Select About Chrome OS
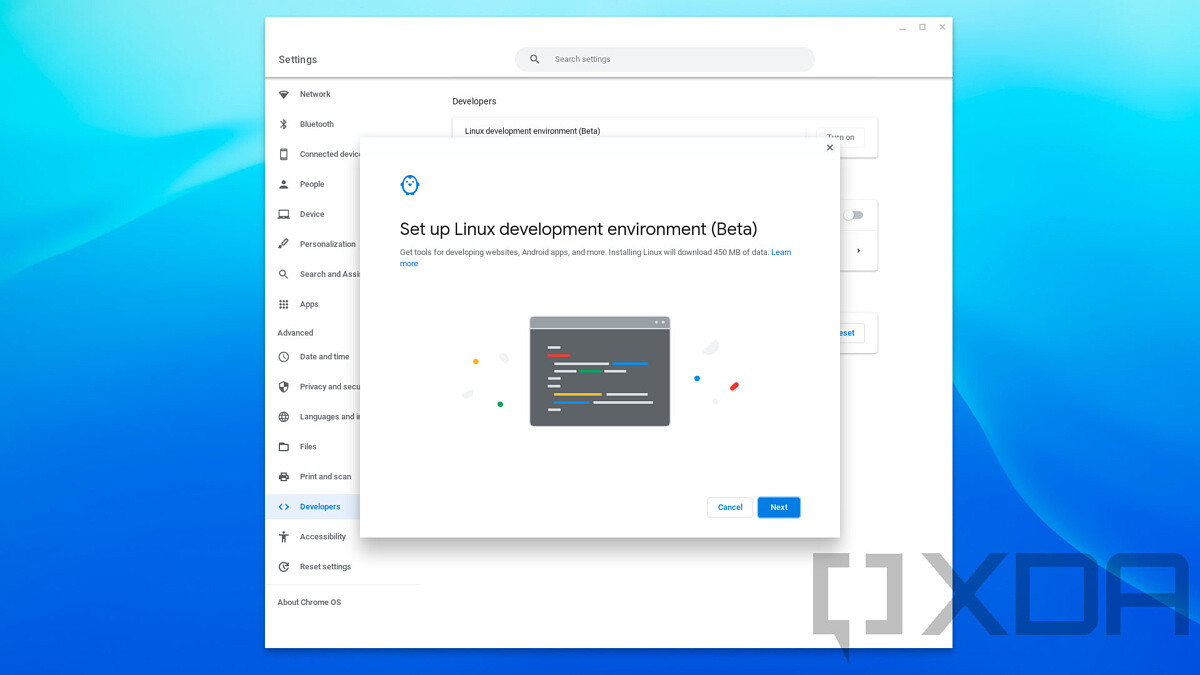 coord(309,602)
